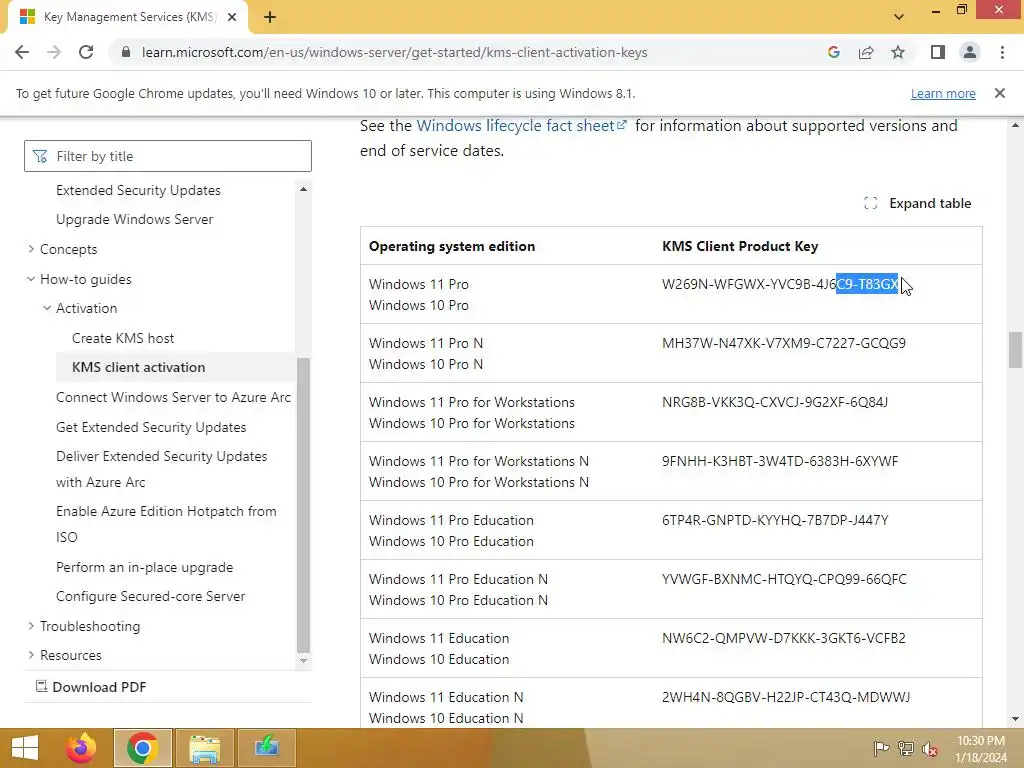Click the Learn more link
The image size is (1024, 768).
(943, 93)
